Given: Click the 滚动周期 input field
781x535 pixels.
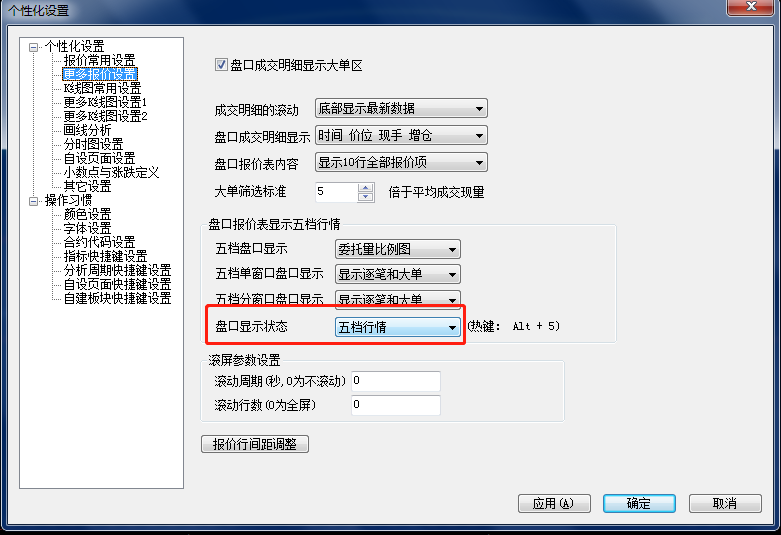Looking at the screenshot, I should coord(395,381).
